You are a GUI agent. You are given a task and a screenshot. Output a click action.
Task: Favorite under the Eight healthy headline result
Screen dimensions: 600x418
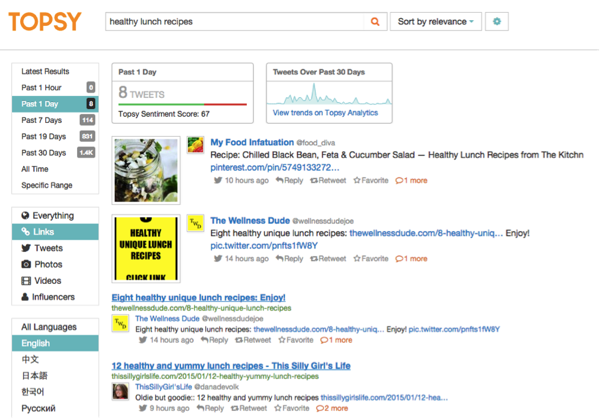pyautogui.click(x=296, y=340)
